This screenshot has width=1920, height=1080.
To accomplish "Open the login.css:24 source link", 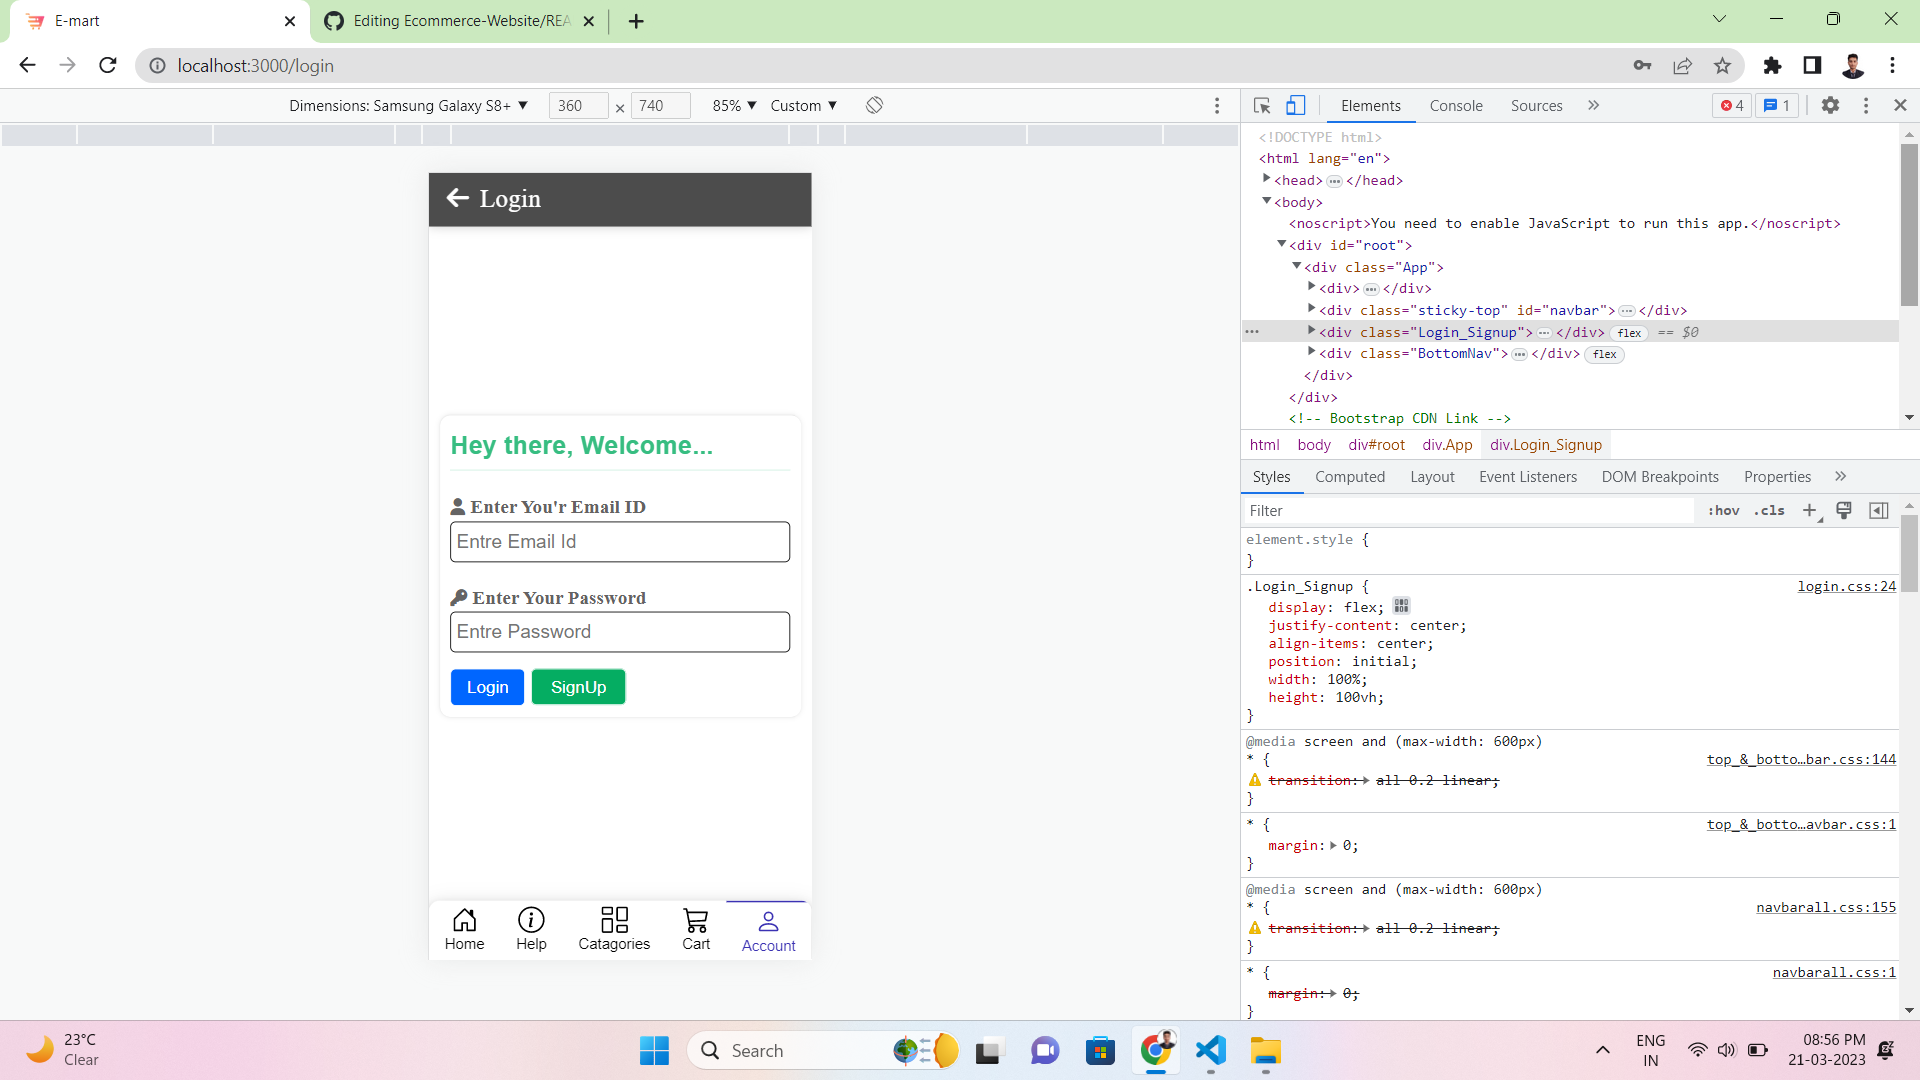I will click(1846, 586).
